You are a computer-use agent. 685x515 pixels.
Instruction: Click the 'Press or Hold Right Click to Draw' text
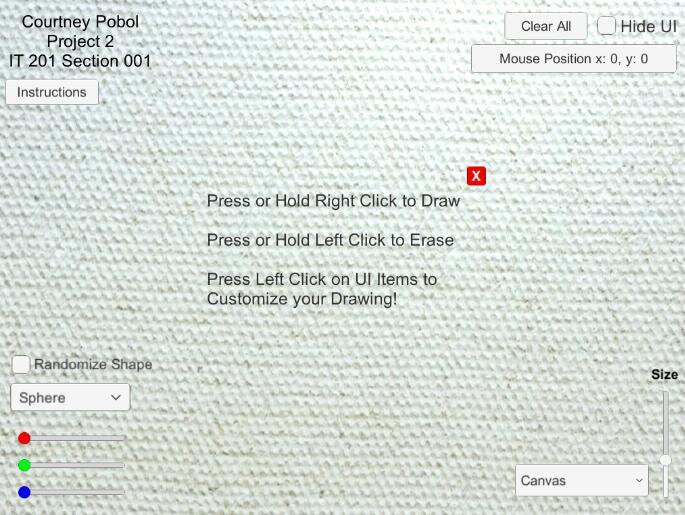click(333, 201)
